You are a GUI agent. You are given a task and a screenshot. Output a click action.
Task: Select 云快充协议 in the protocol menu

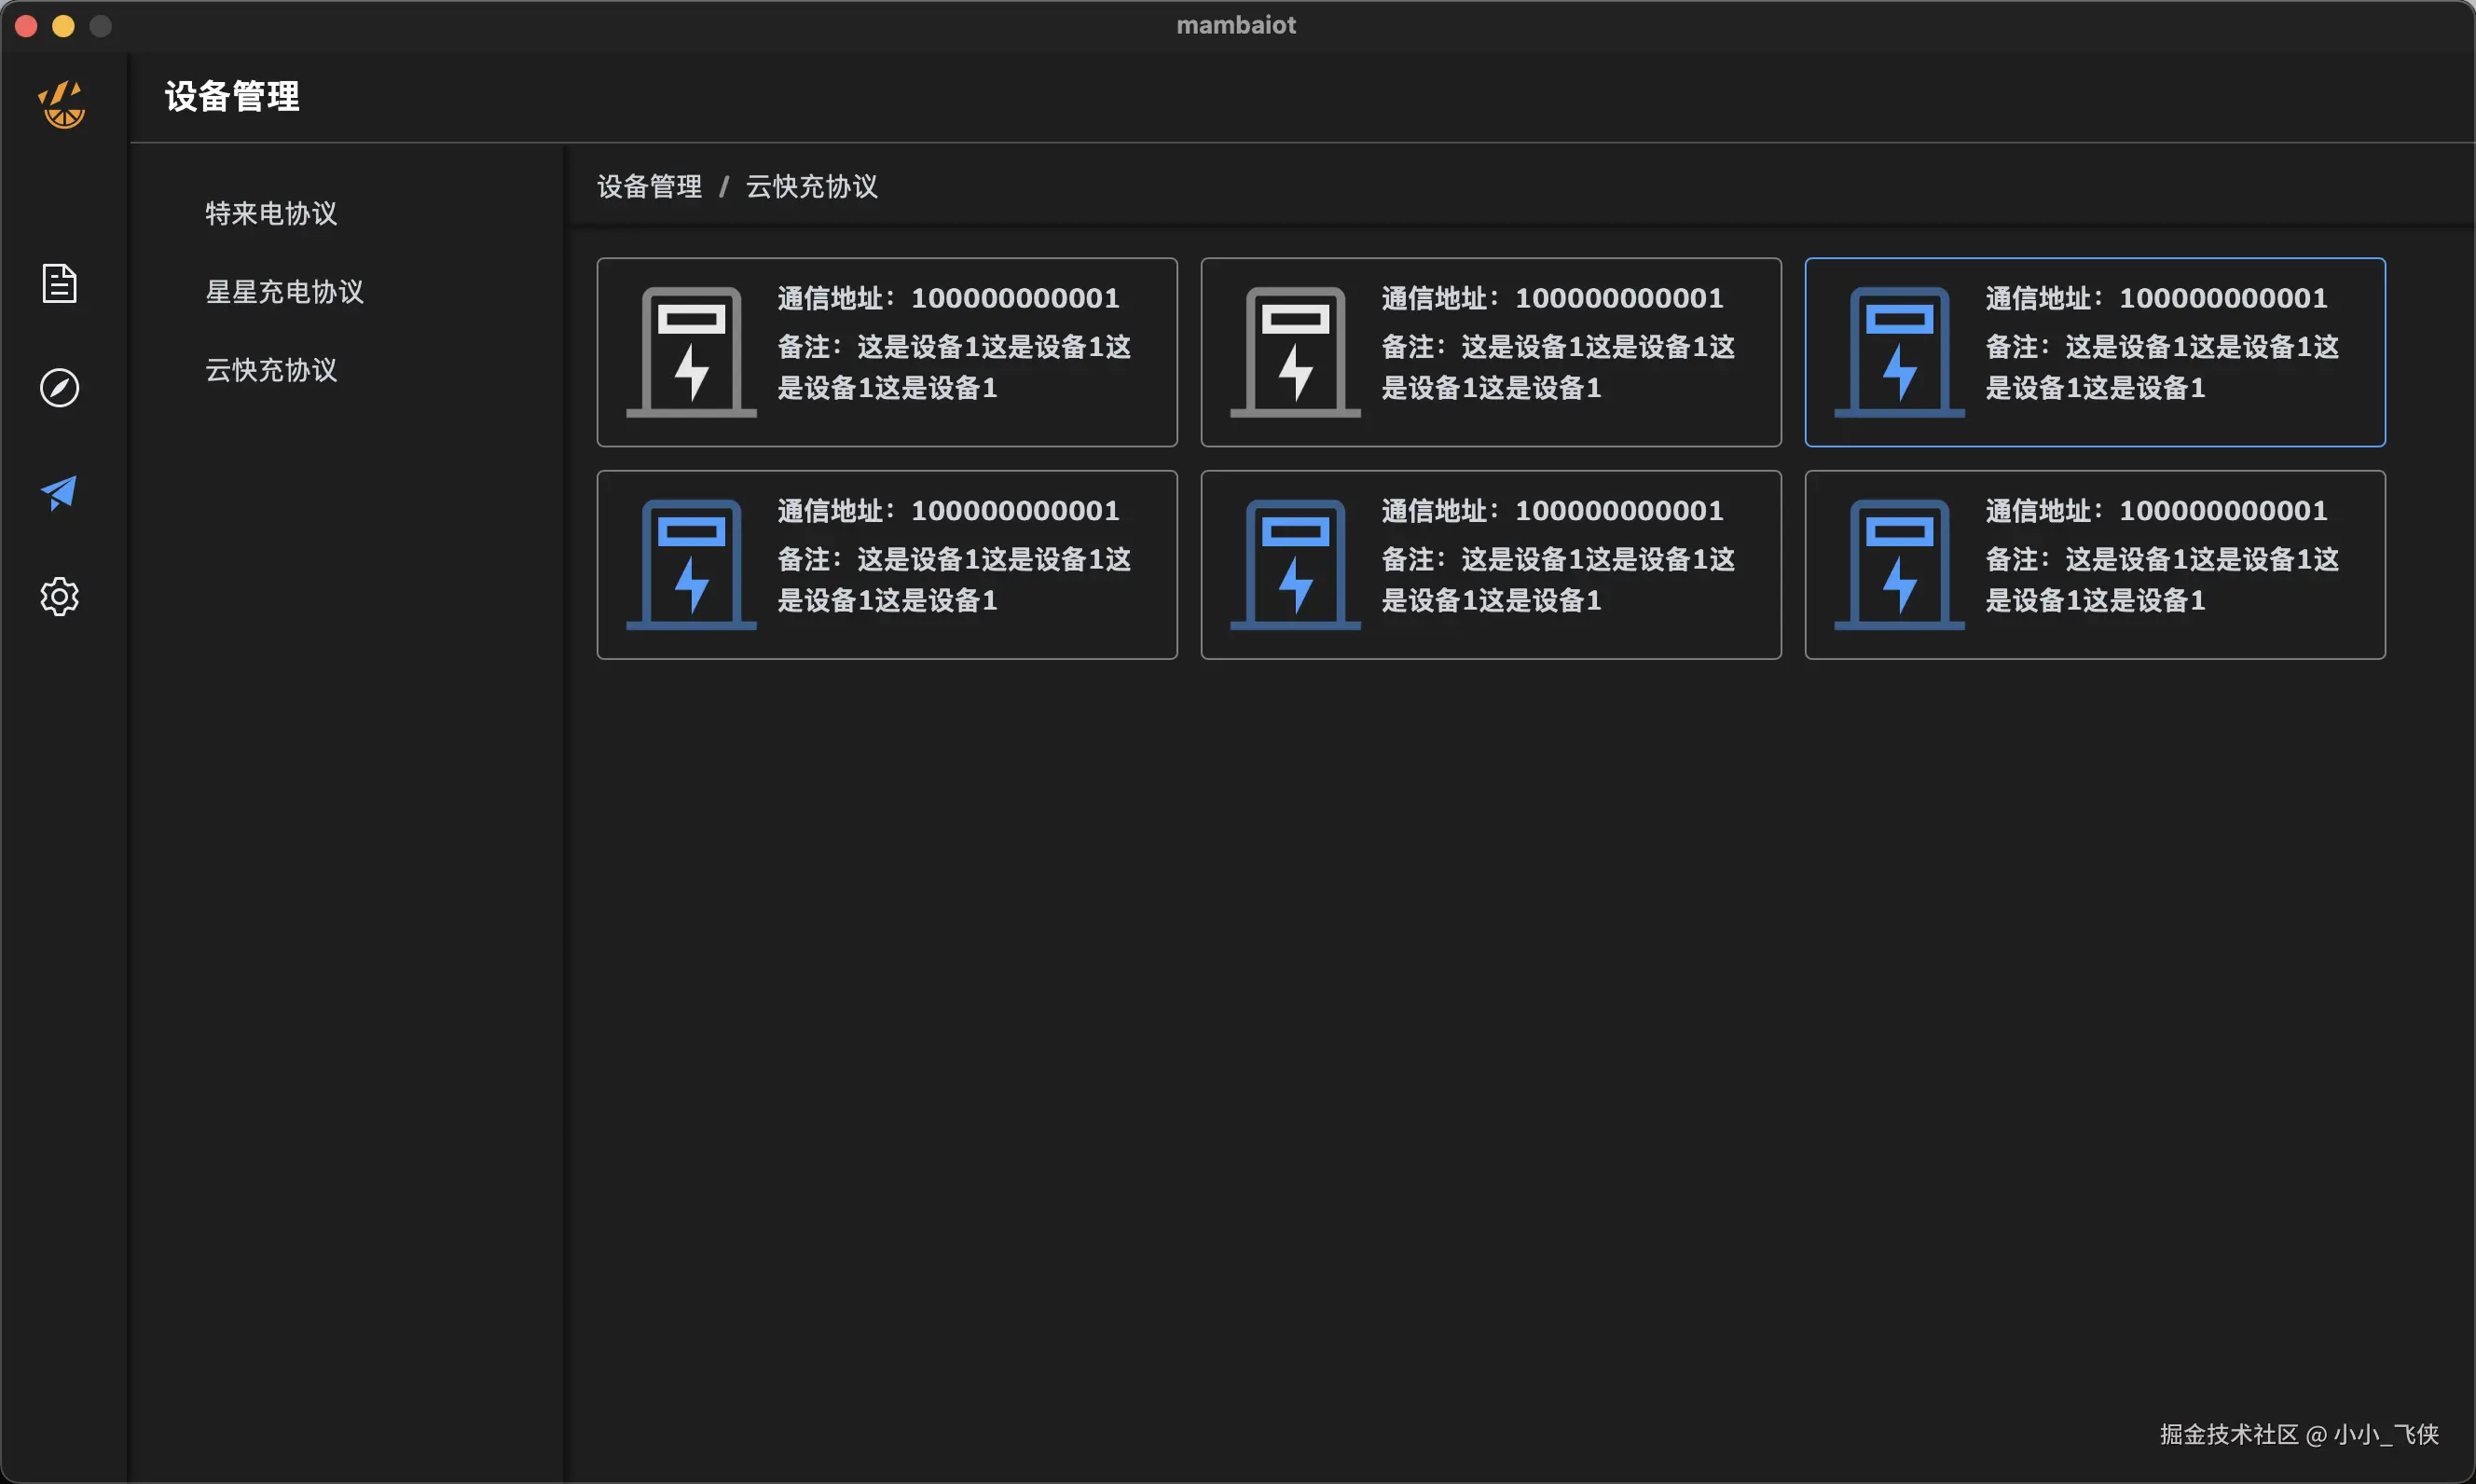pos(271,370)
